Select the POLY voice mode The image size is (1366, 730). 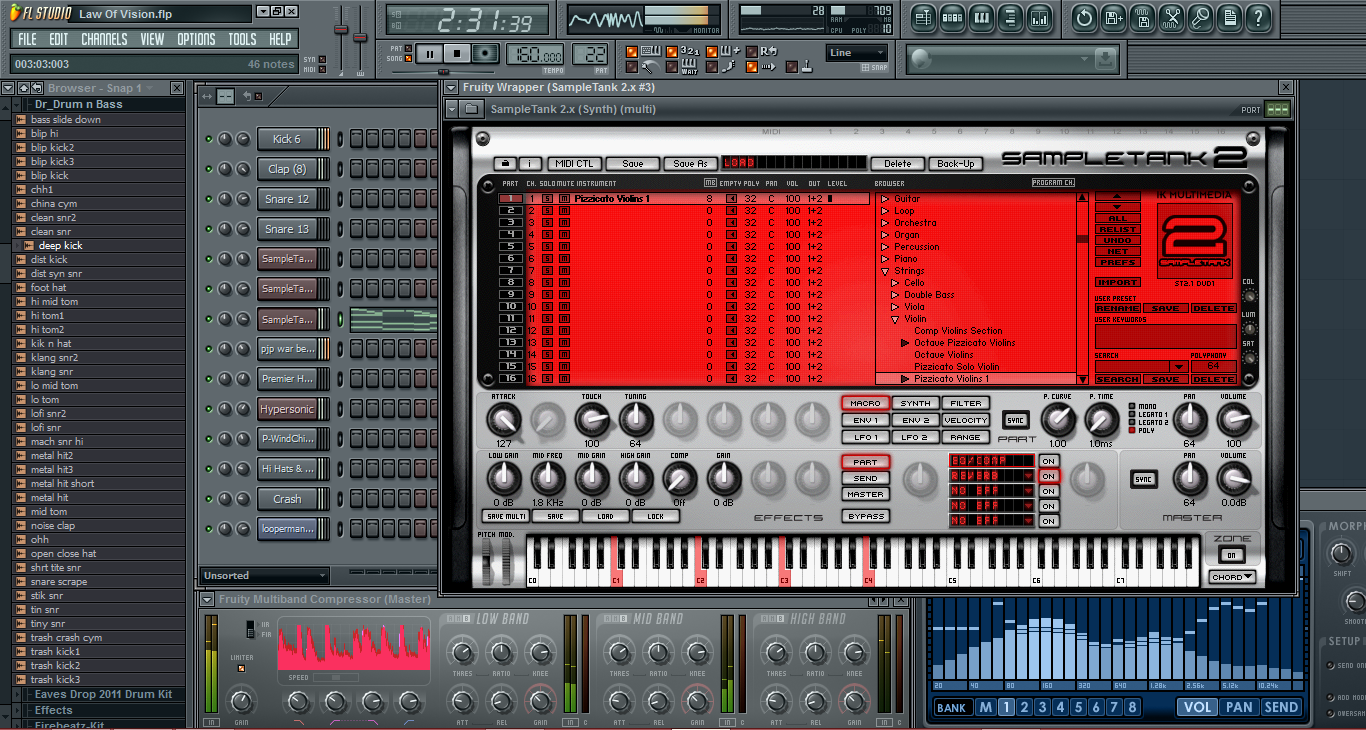click(1131, 430)
